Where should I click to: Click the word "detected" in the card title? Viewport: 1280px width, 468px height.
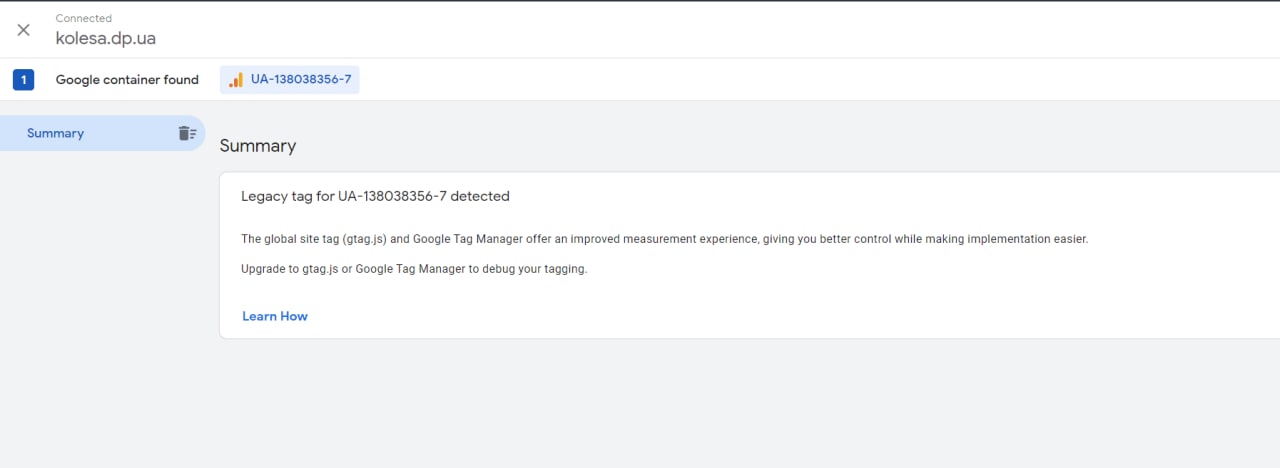pyautogui.click(x=480, y=196)
